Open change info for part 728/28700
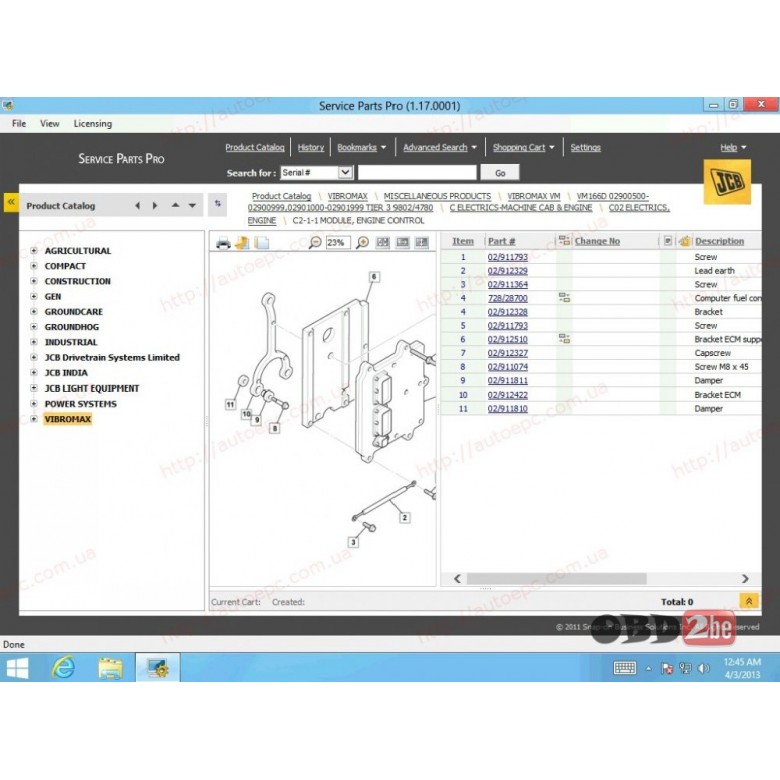The image size is (780, 780). pyautogui.click(x=564, y=298)
